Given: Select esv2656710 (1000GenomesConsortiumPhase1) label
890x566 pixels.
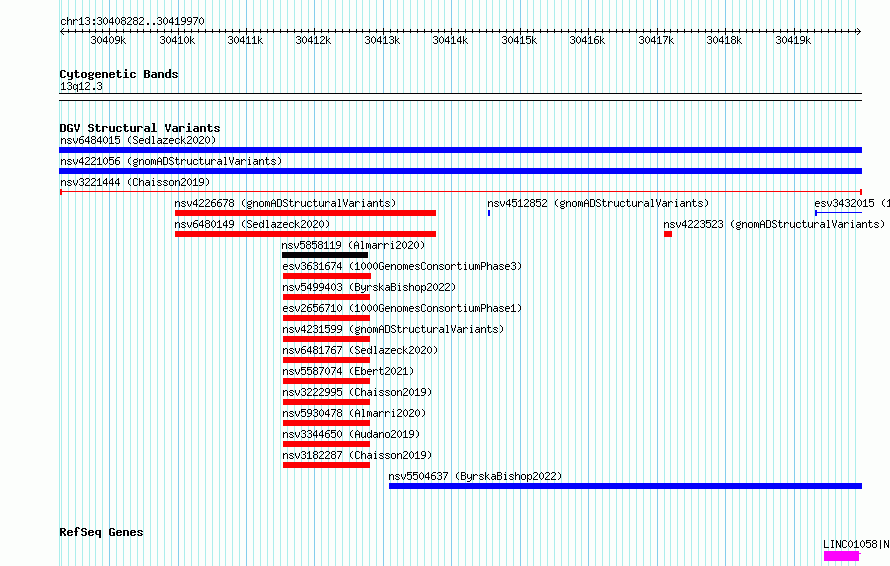Looking at the screenshot, I should [402, 308].
